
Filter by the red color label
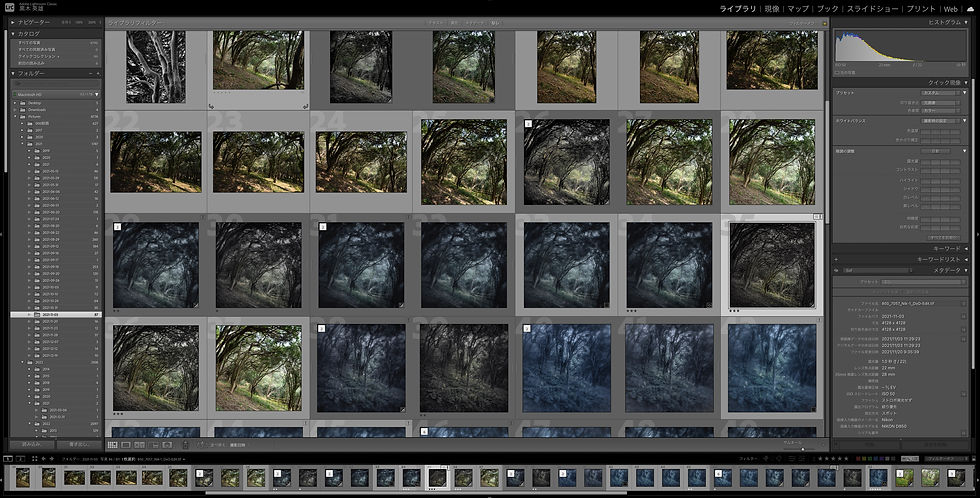pyautogui.click(x=858, y=458)
